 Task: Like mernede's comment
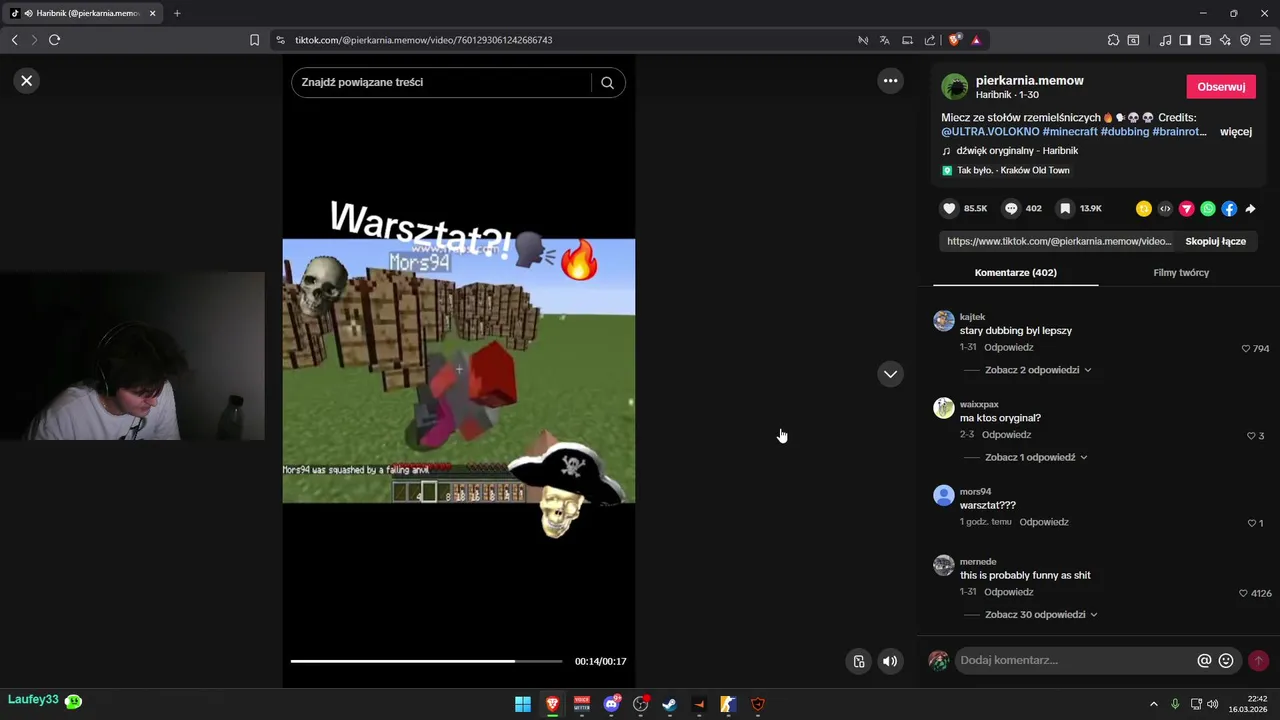point(1244,593)
